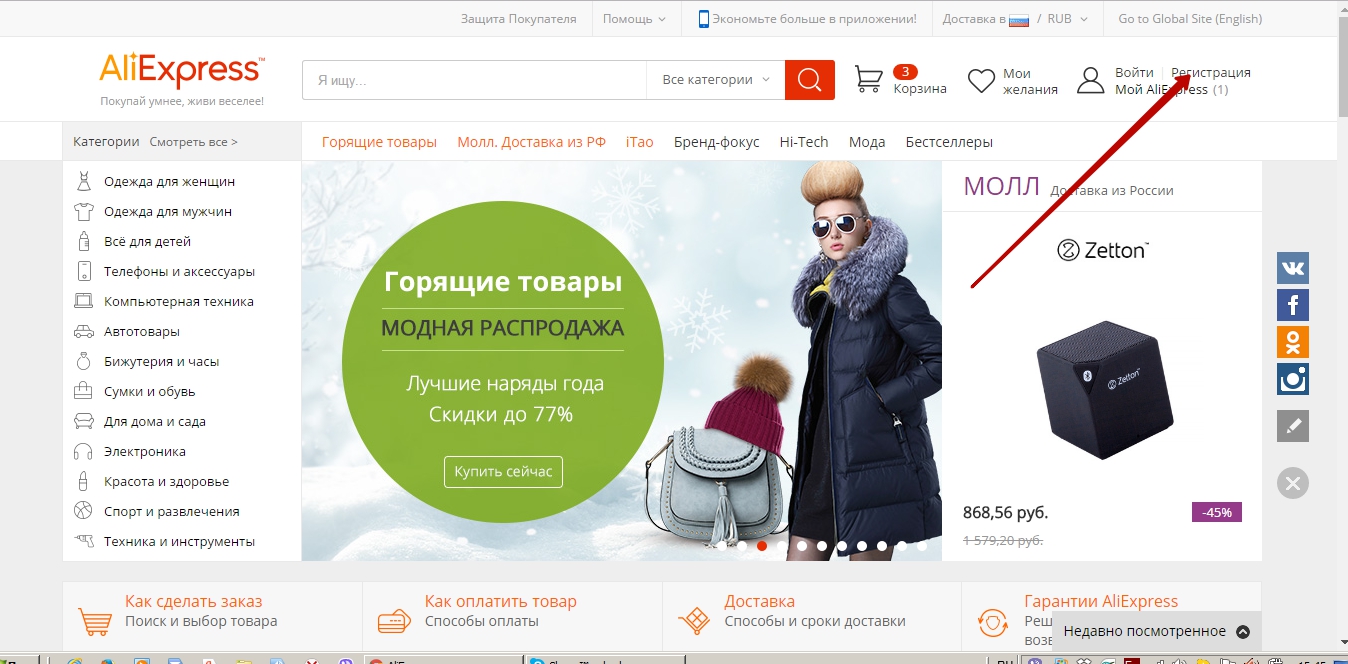Image resolution: width=1348 pixels, height=664 pixels.
Task: Close the social sidebar with X
Action: (1293, 484)
